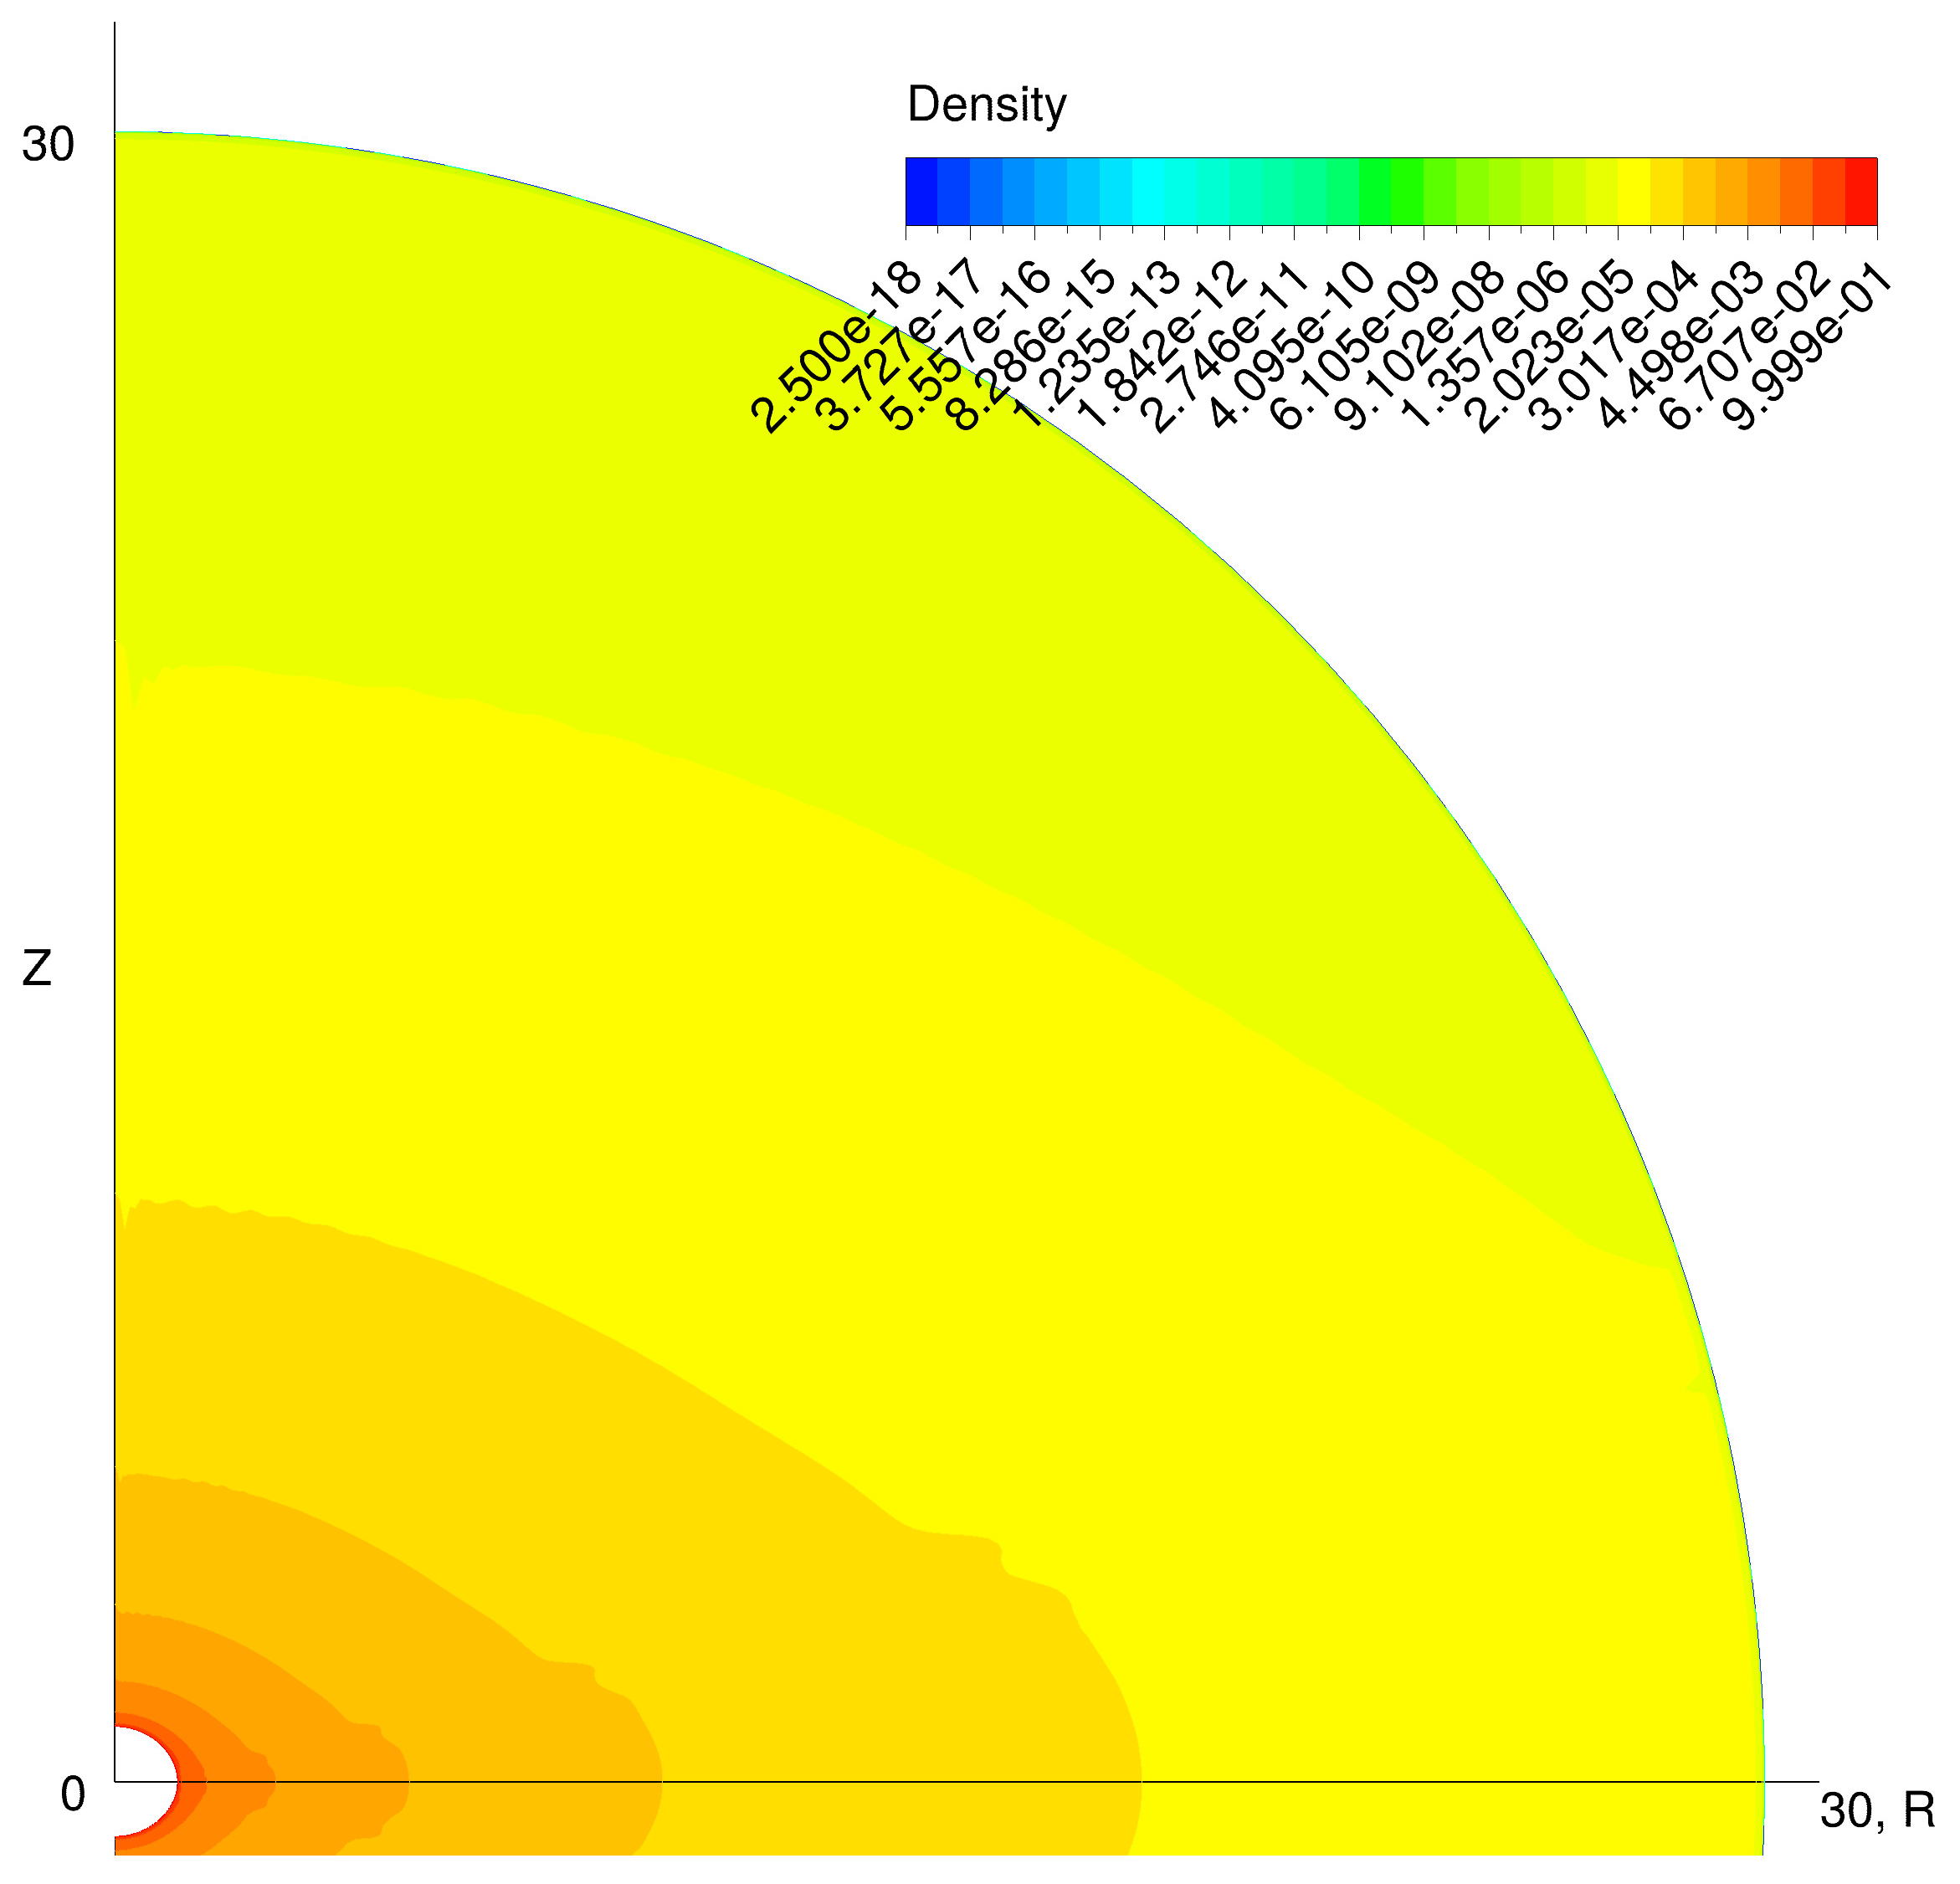Viewport: 1960px width, 1884px height.
Task: Select the Z axis label
Action: click(x=36, y=970)
